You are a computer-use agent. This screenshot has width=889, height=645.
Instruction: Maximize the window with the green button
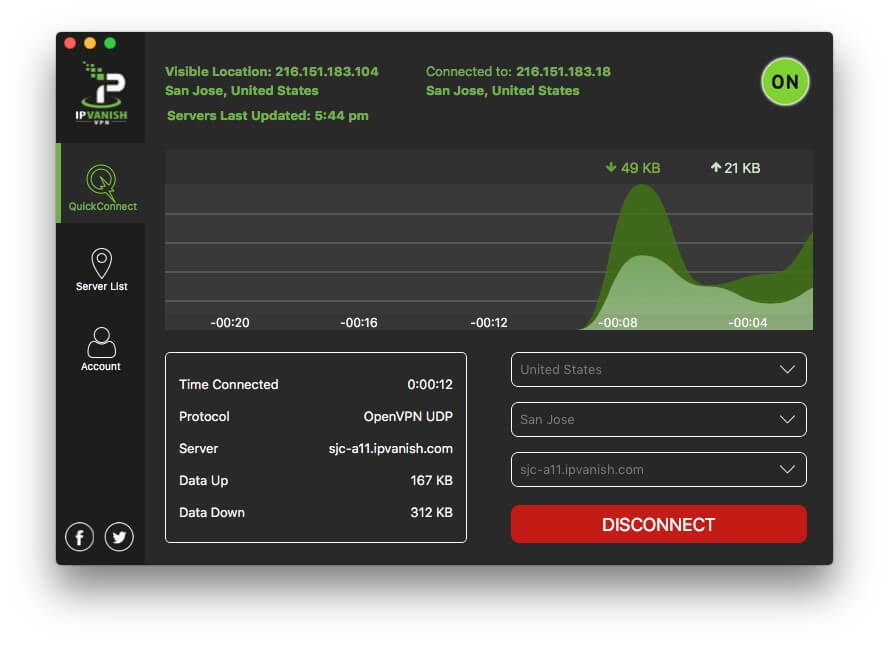tap(110, 43)
